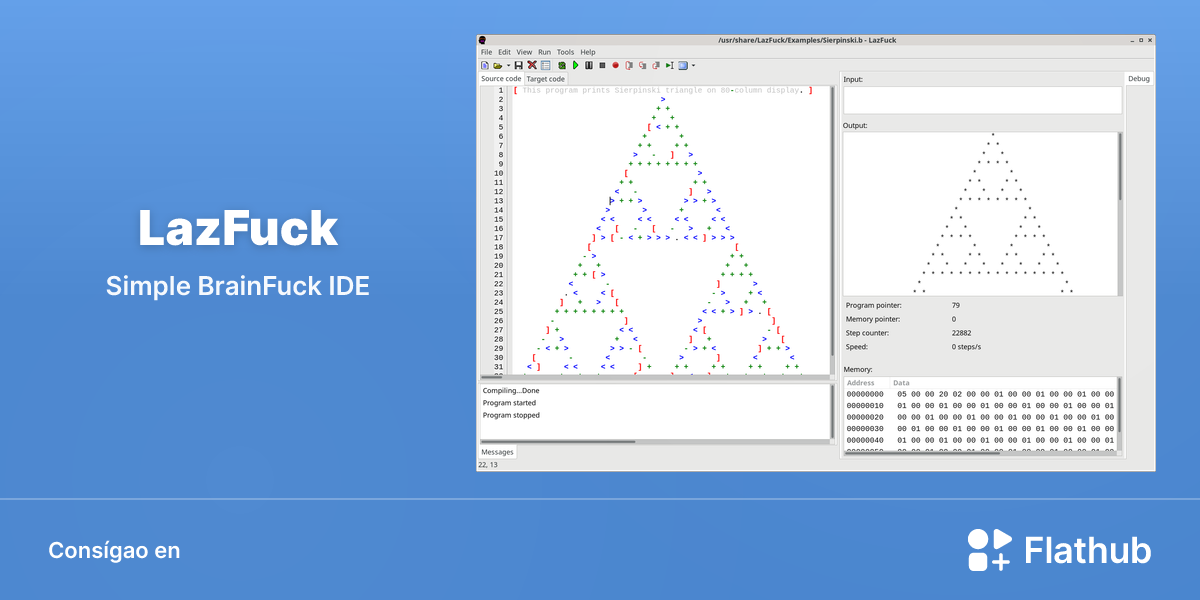The width and height of the screenshot is (1200, 600).
Task: Click line number 17 in the gutter
Action: [498, 237]
